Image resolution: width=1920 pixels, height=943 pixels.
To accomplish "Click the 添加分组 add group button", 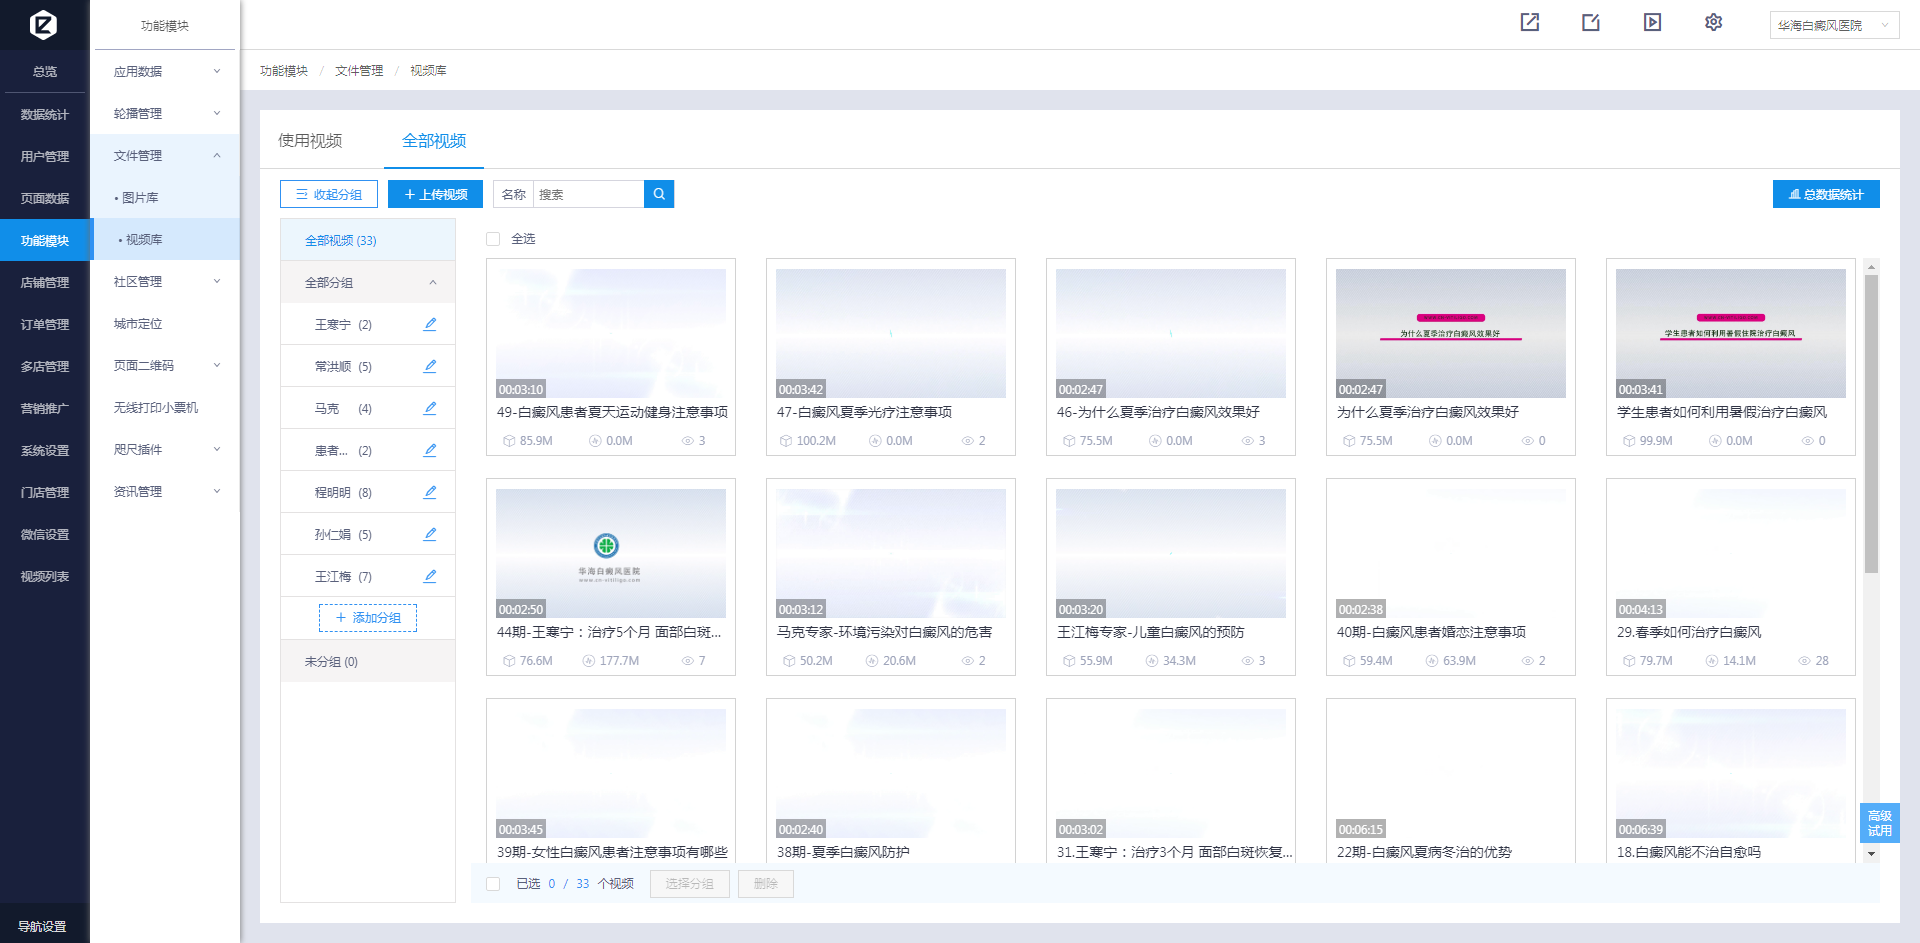I will pos(368,618).
